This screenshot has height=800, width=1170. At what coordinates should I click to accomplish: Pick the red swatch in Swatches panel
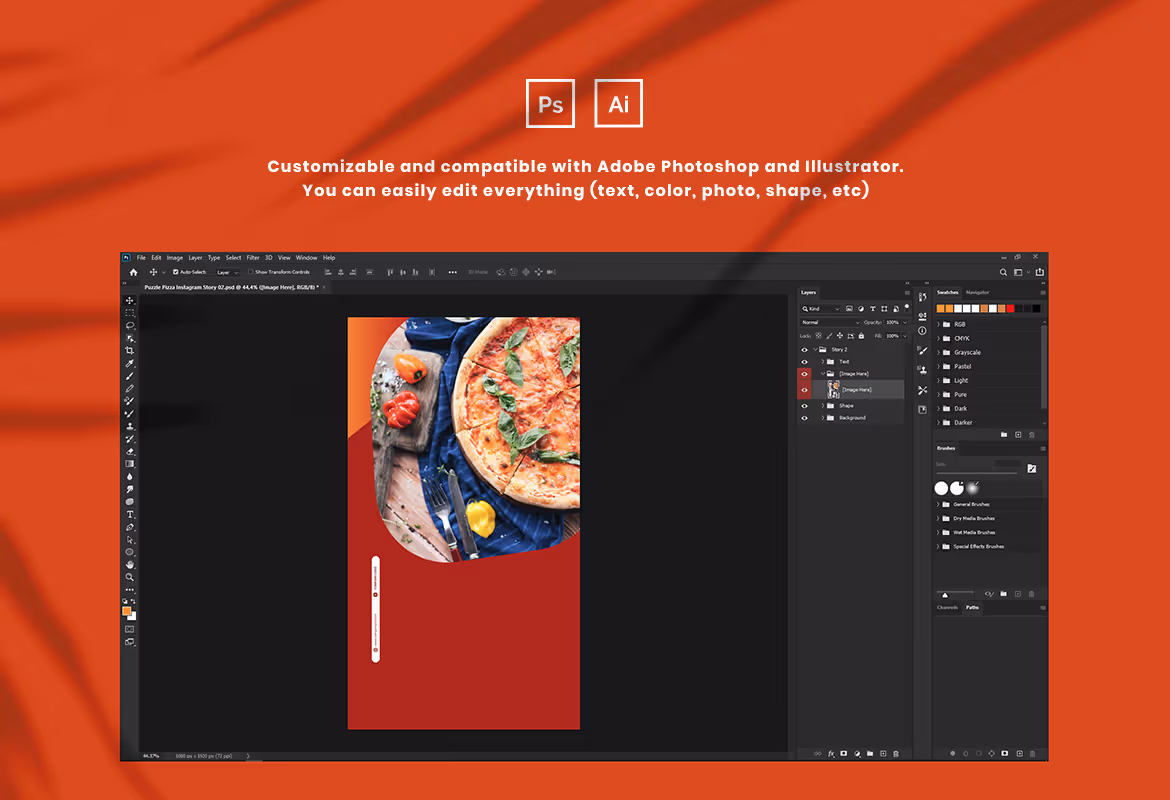click(1010, 309)
